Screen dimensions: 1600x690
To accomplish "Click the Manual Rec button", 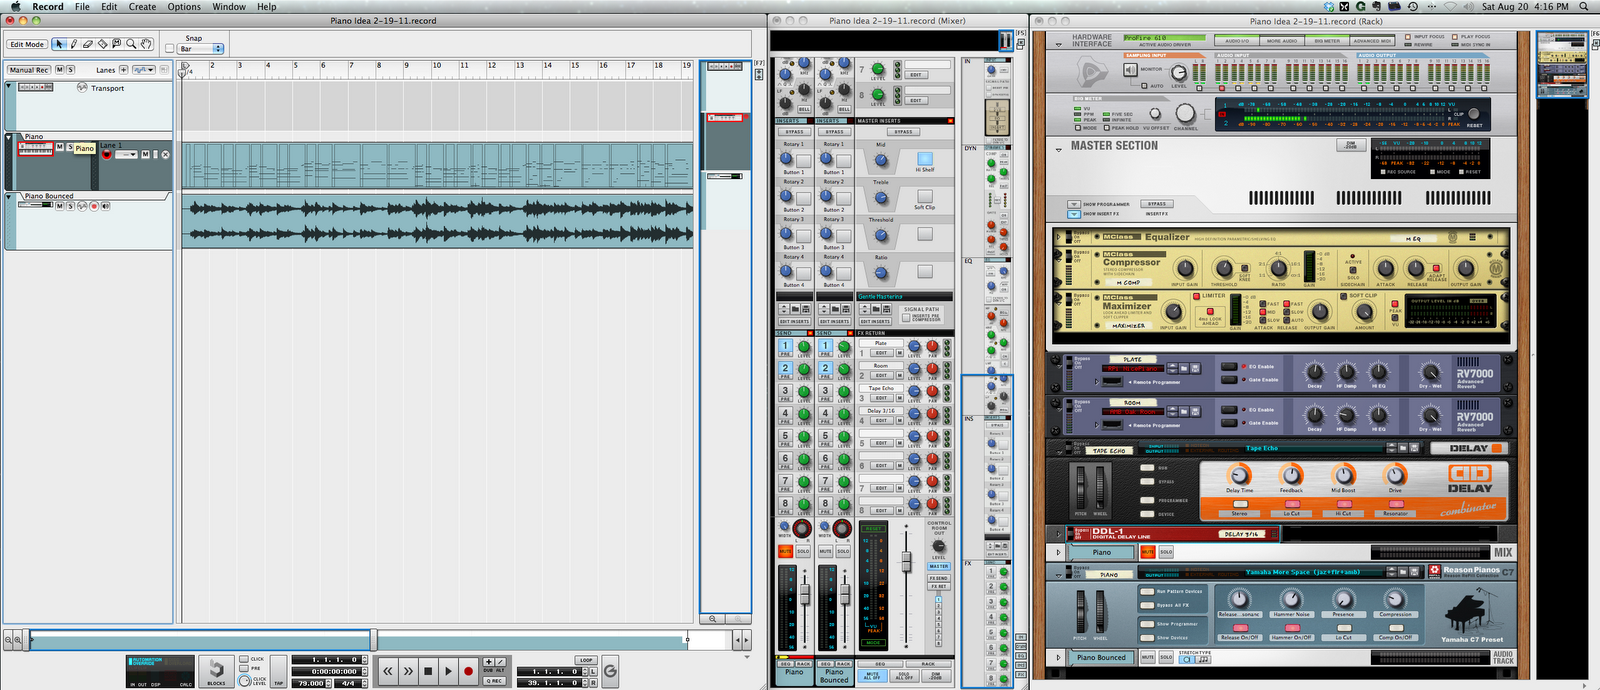I will click(29, 70).
